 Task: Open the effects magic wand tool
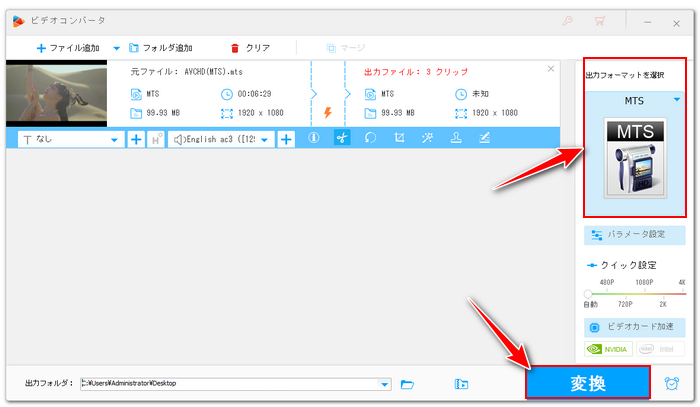point(427,139)
